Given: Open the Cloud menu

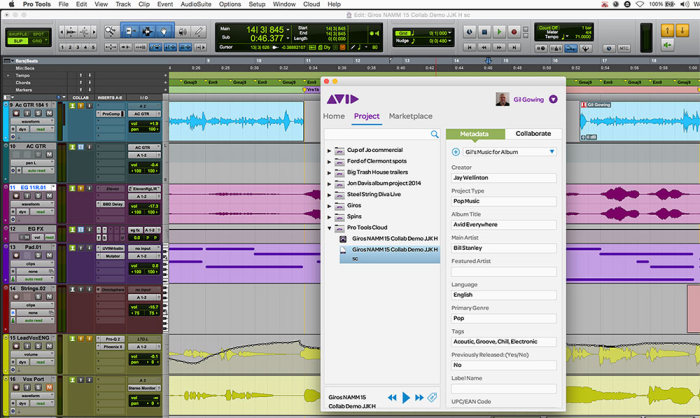Looking at the screenshot, I should pyautogui.click(x=311, y=4).
